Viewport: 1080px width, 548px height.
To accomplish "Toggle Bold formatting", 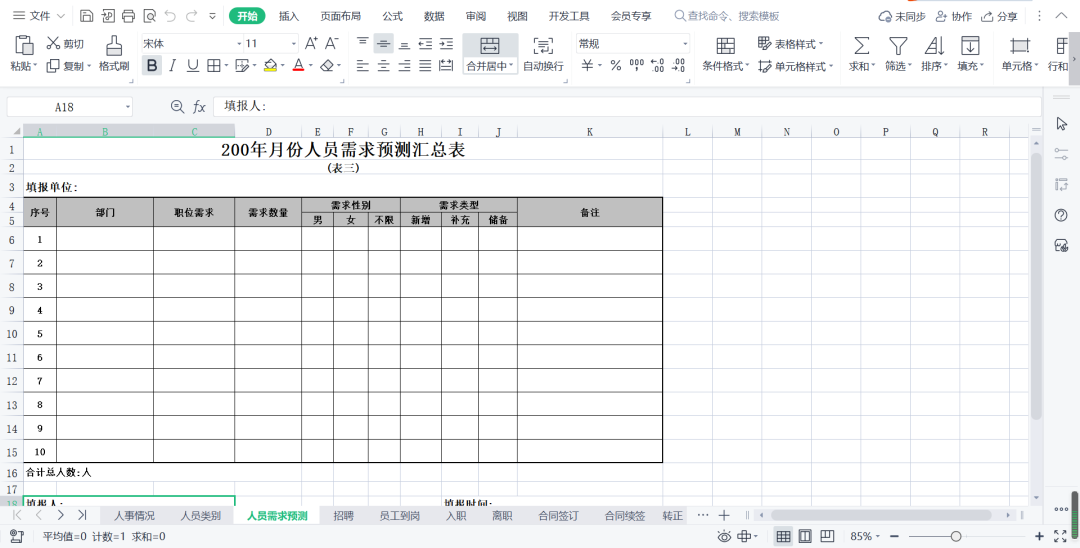I will (152, 65).
